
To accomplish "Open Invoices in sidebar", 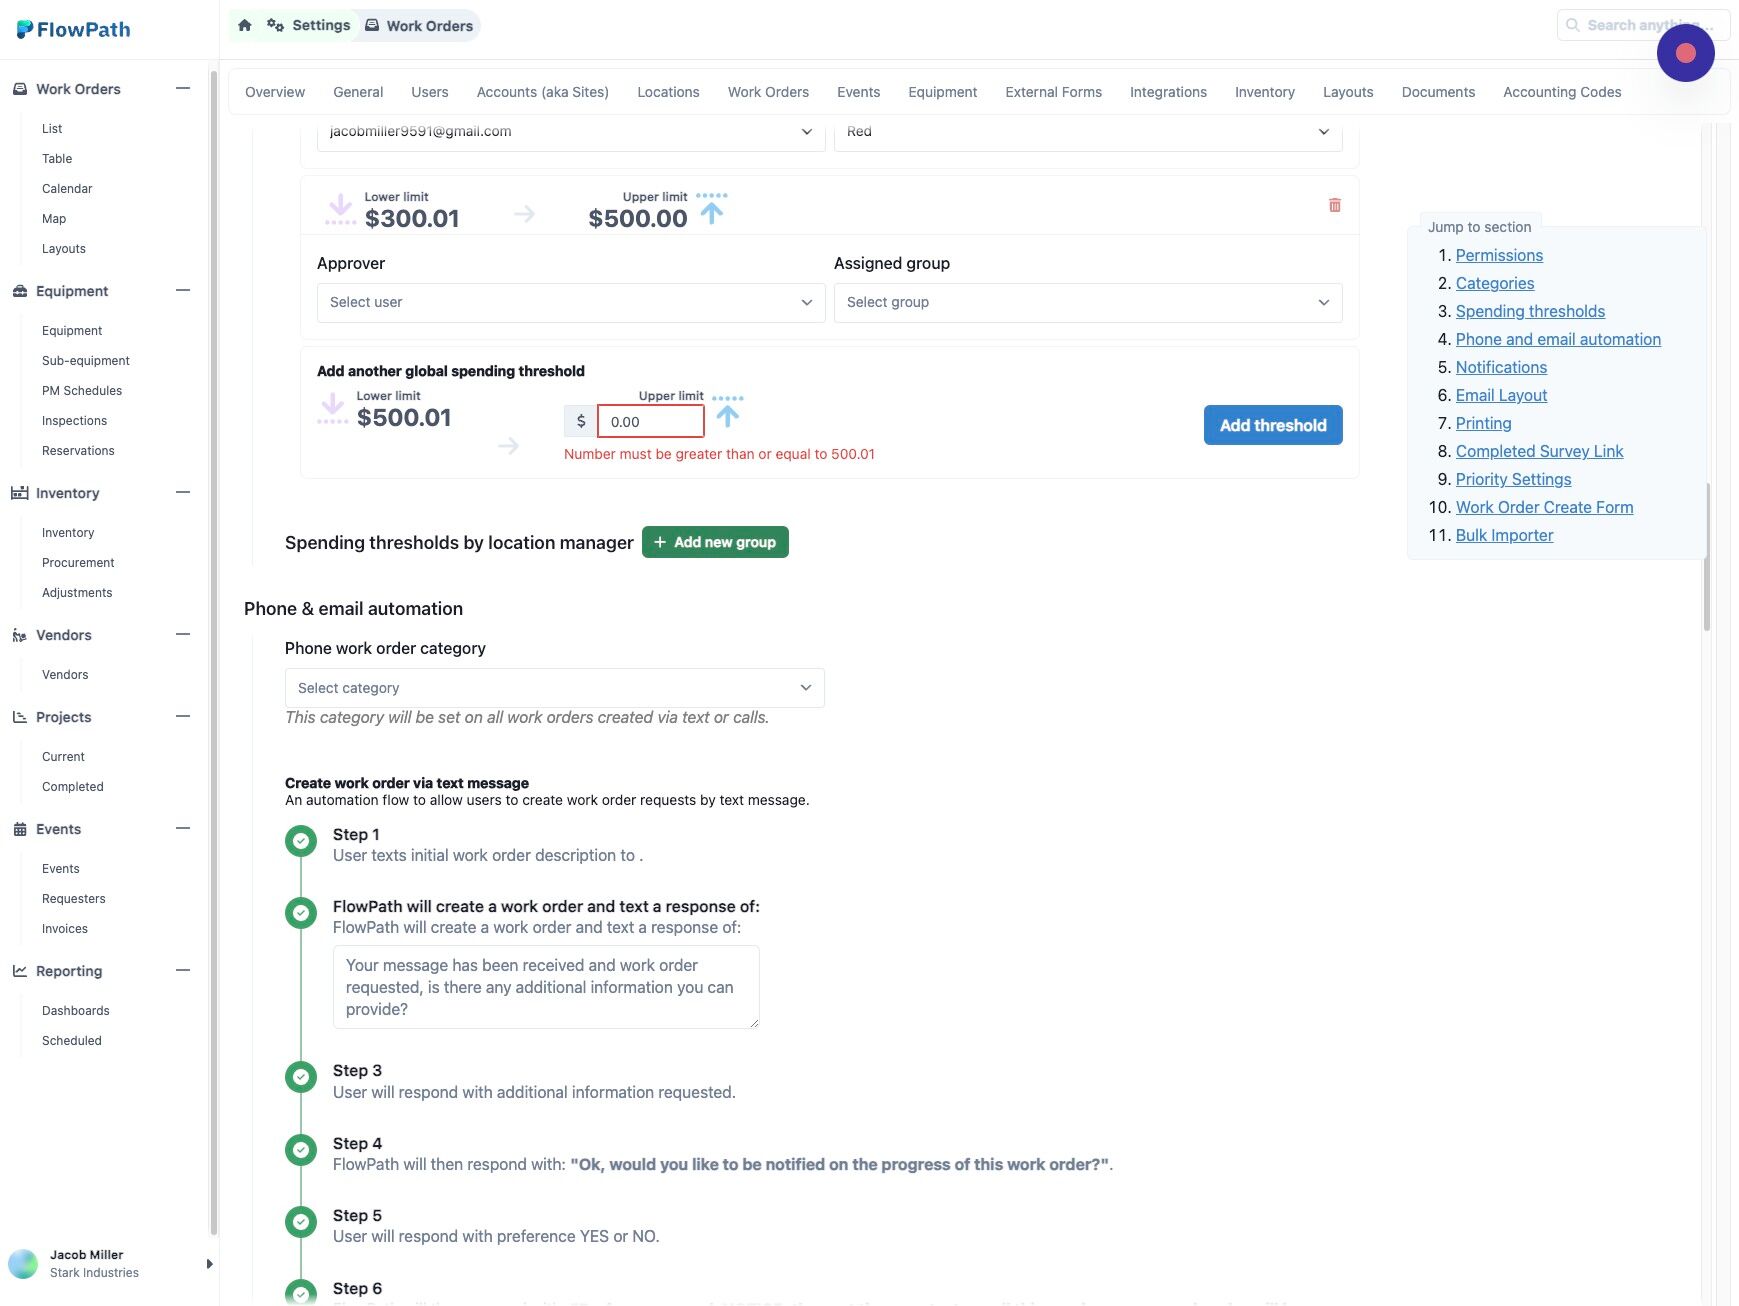I will tap(65, 929).
